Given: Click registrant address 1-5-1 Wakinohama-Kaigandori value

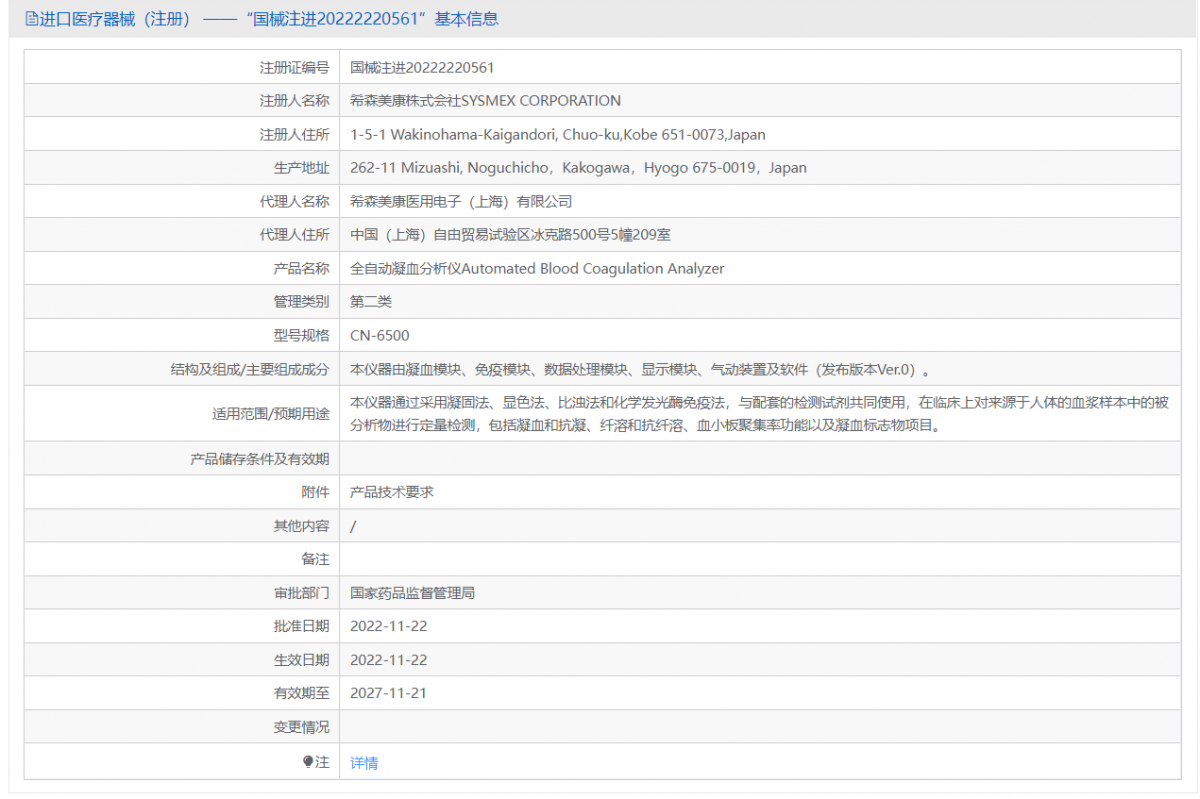Looking at the screenshot, I should [558, 135].
